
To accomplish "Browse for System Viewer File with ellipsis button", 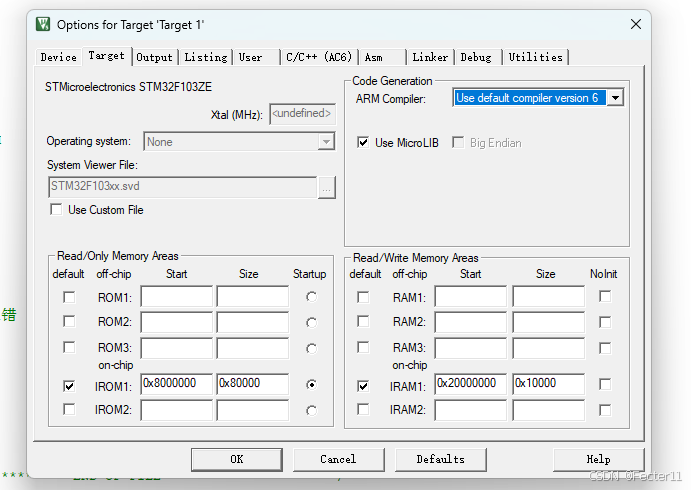I will 327,188.
